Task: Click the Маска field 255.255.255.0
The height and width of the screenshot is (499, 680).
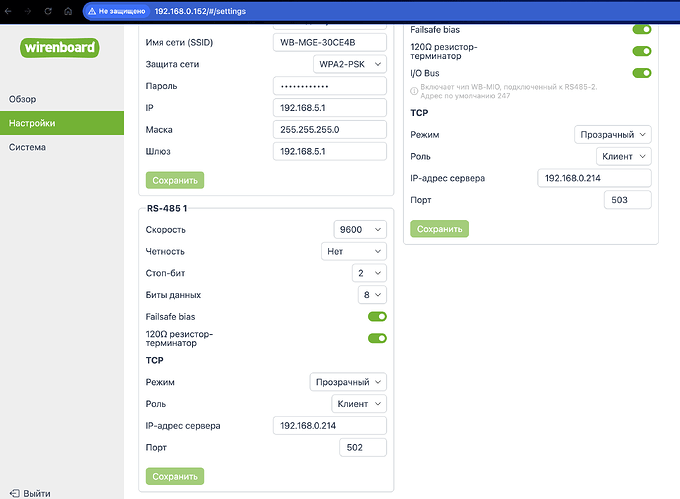Action: coord(330,130)
